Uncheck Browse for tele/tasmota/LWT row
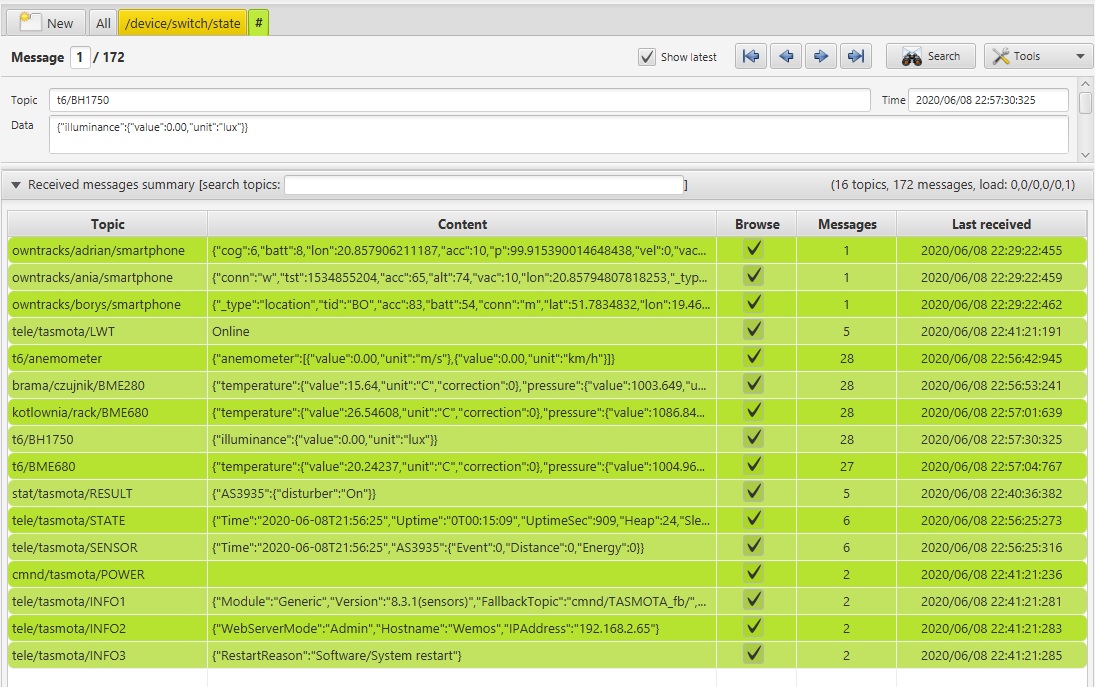 (755, 331)
